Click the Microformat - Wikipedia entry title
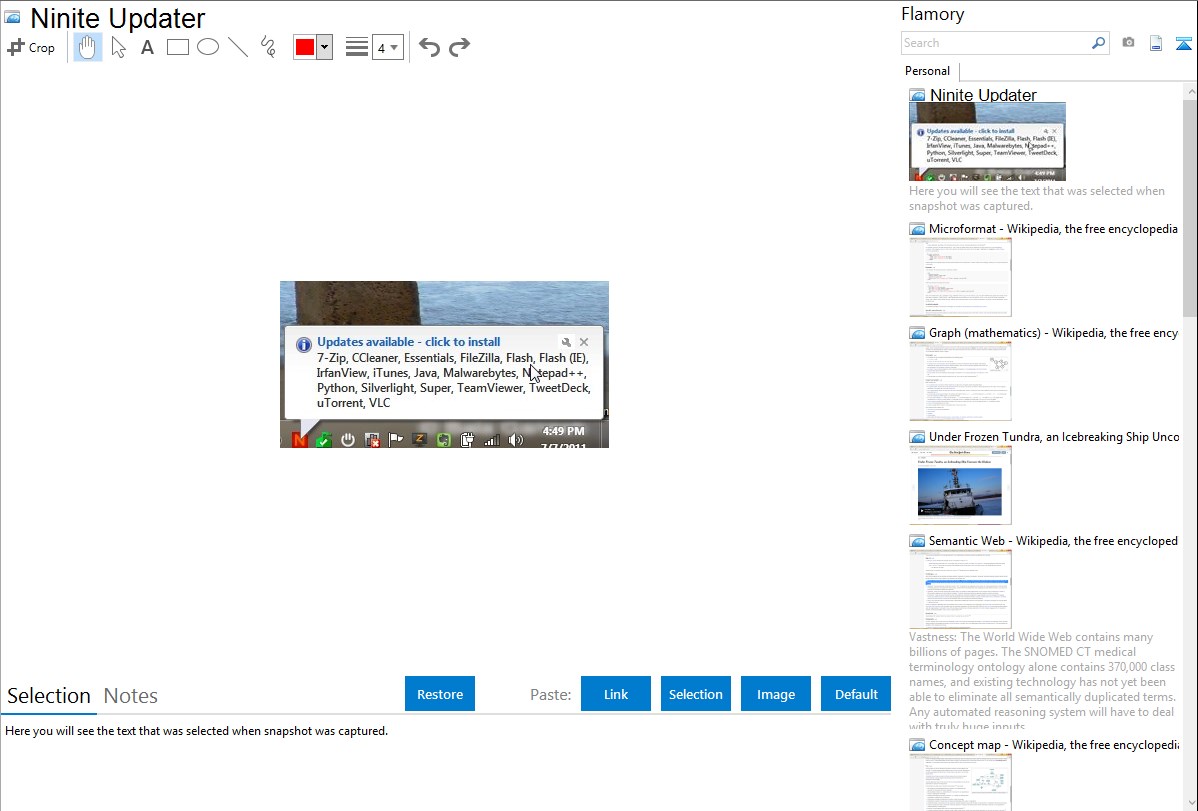 (x=1053, y=229)
